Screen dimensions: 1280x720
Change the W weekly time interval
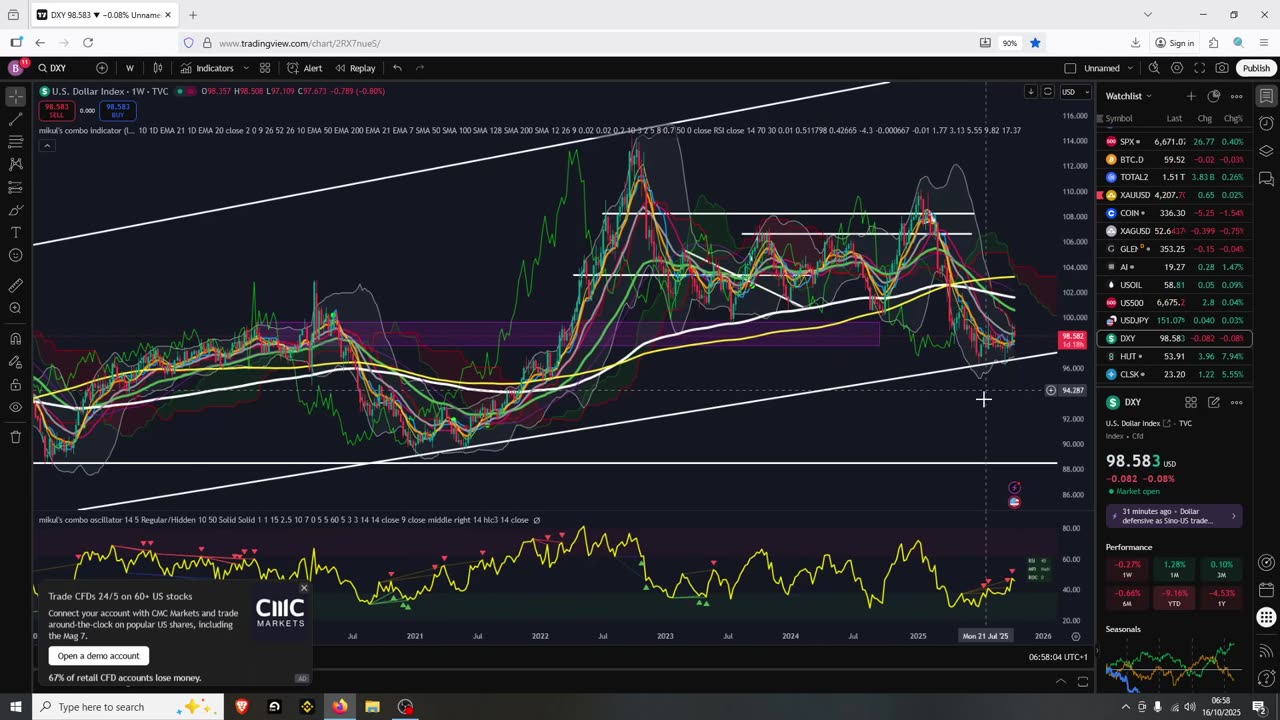point(130,68)
